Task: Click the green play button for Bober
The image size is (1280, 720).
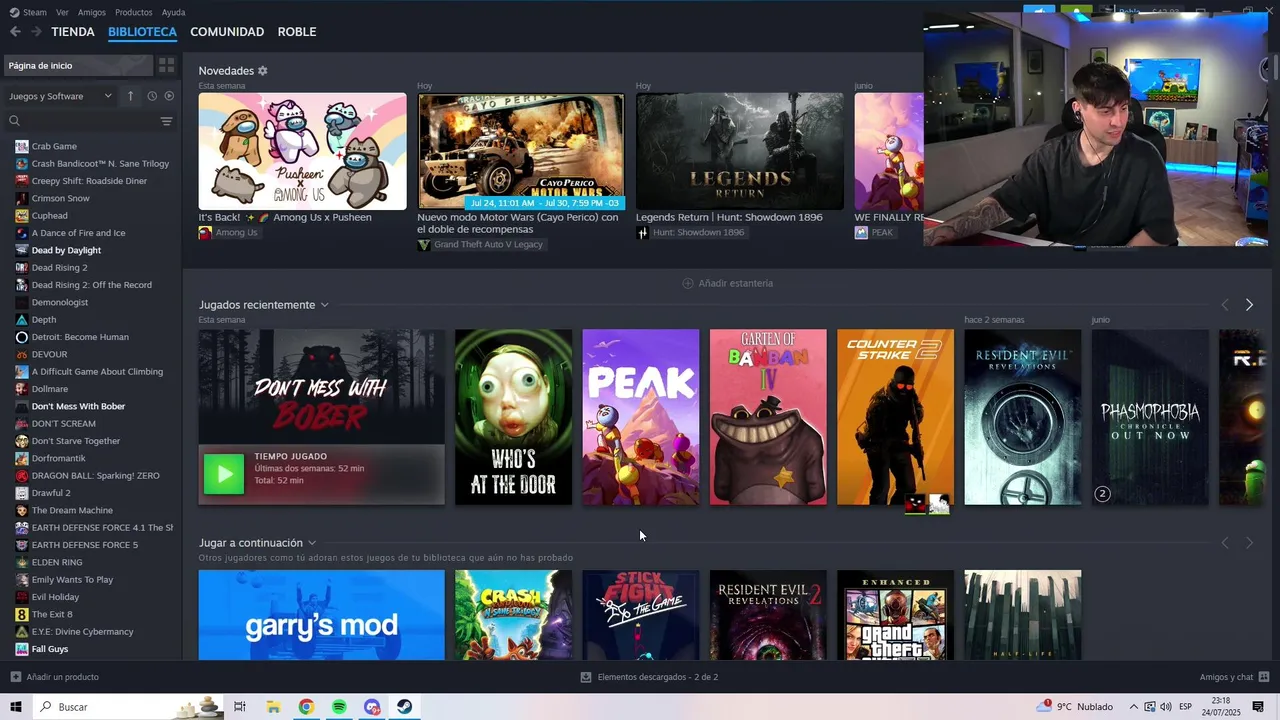Action: click(x=224, y=474)
